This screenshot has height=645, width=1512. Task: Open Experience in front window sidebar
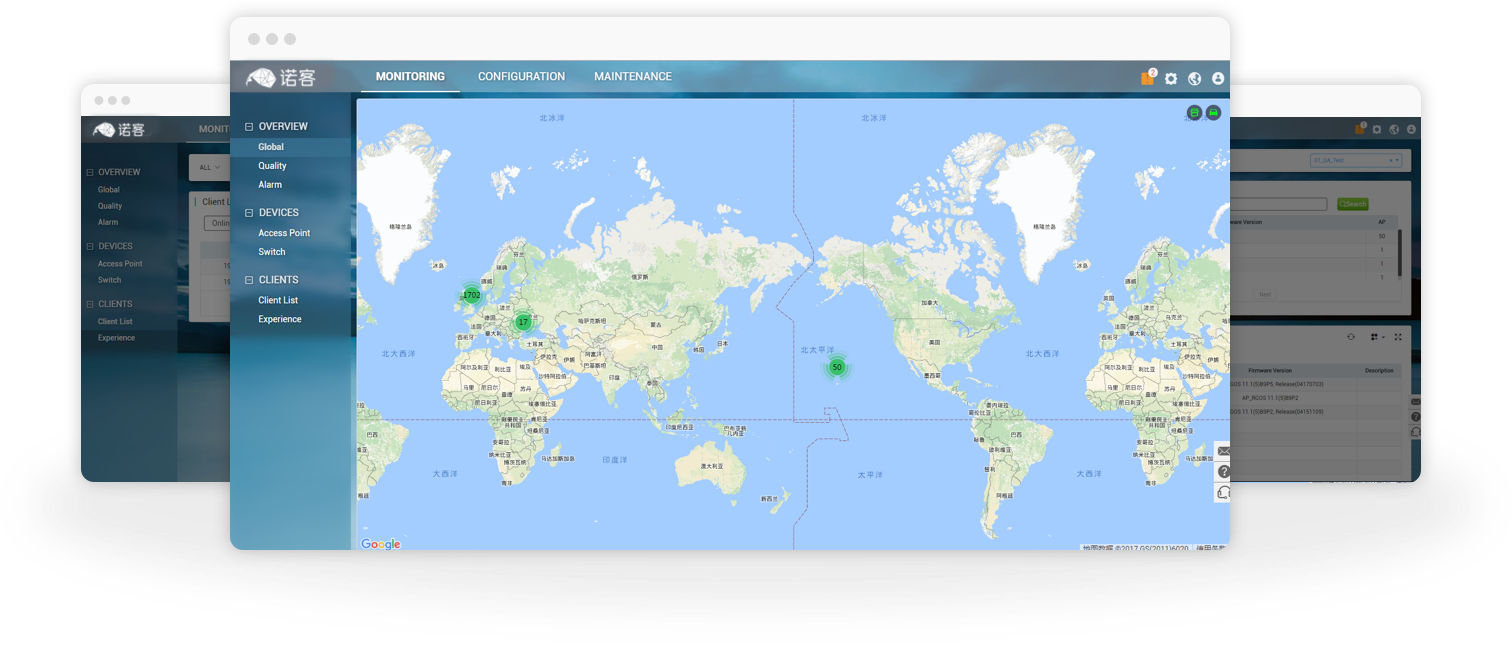tap(279, 319)
